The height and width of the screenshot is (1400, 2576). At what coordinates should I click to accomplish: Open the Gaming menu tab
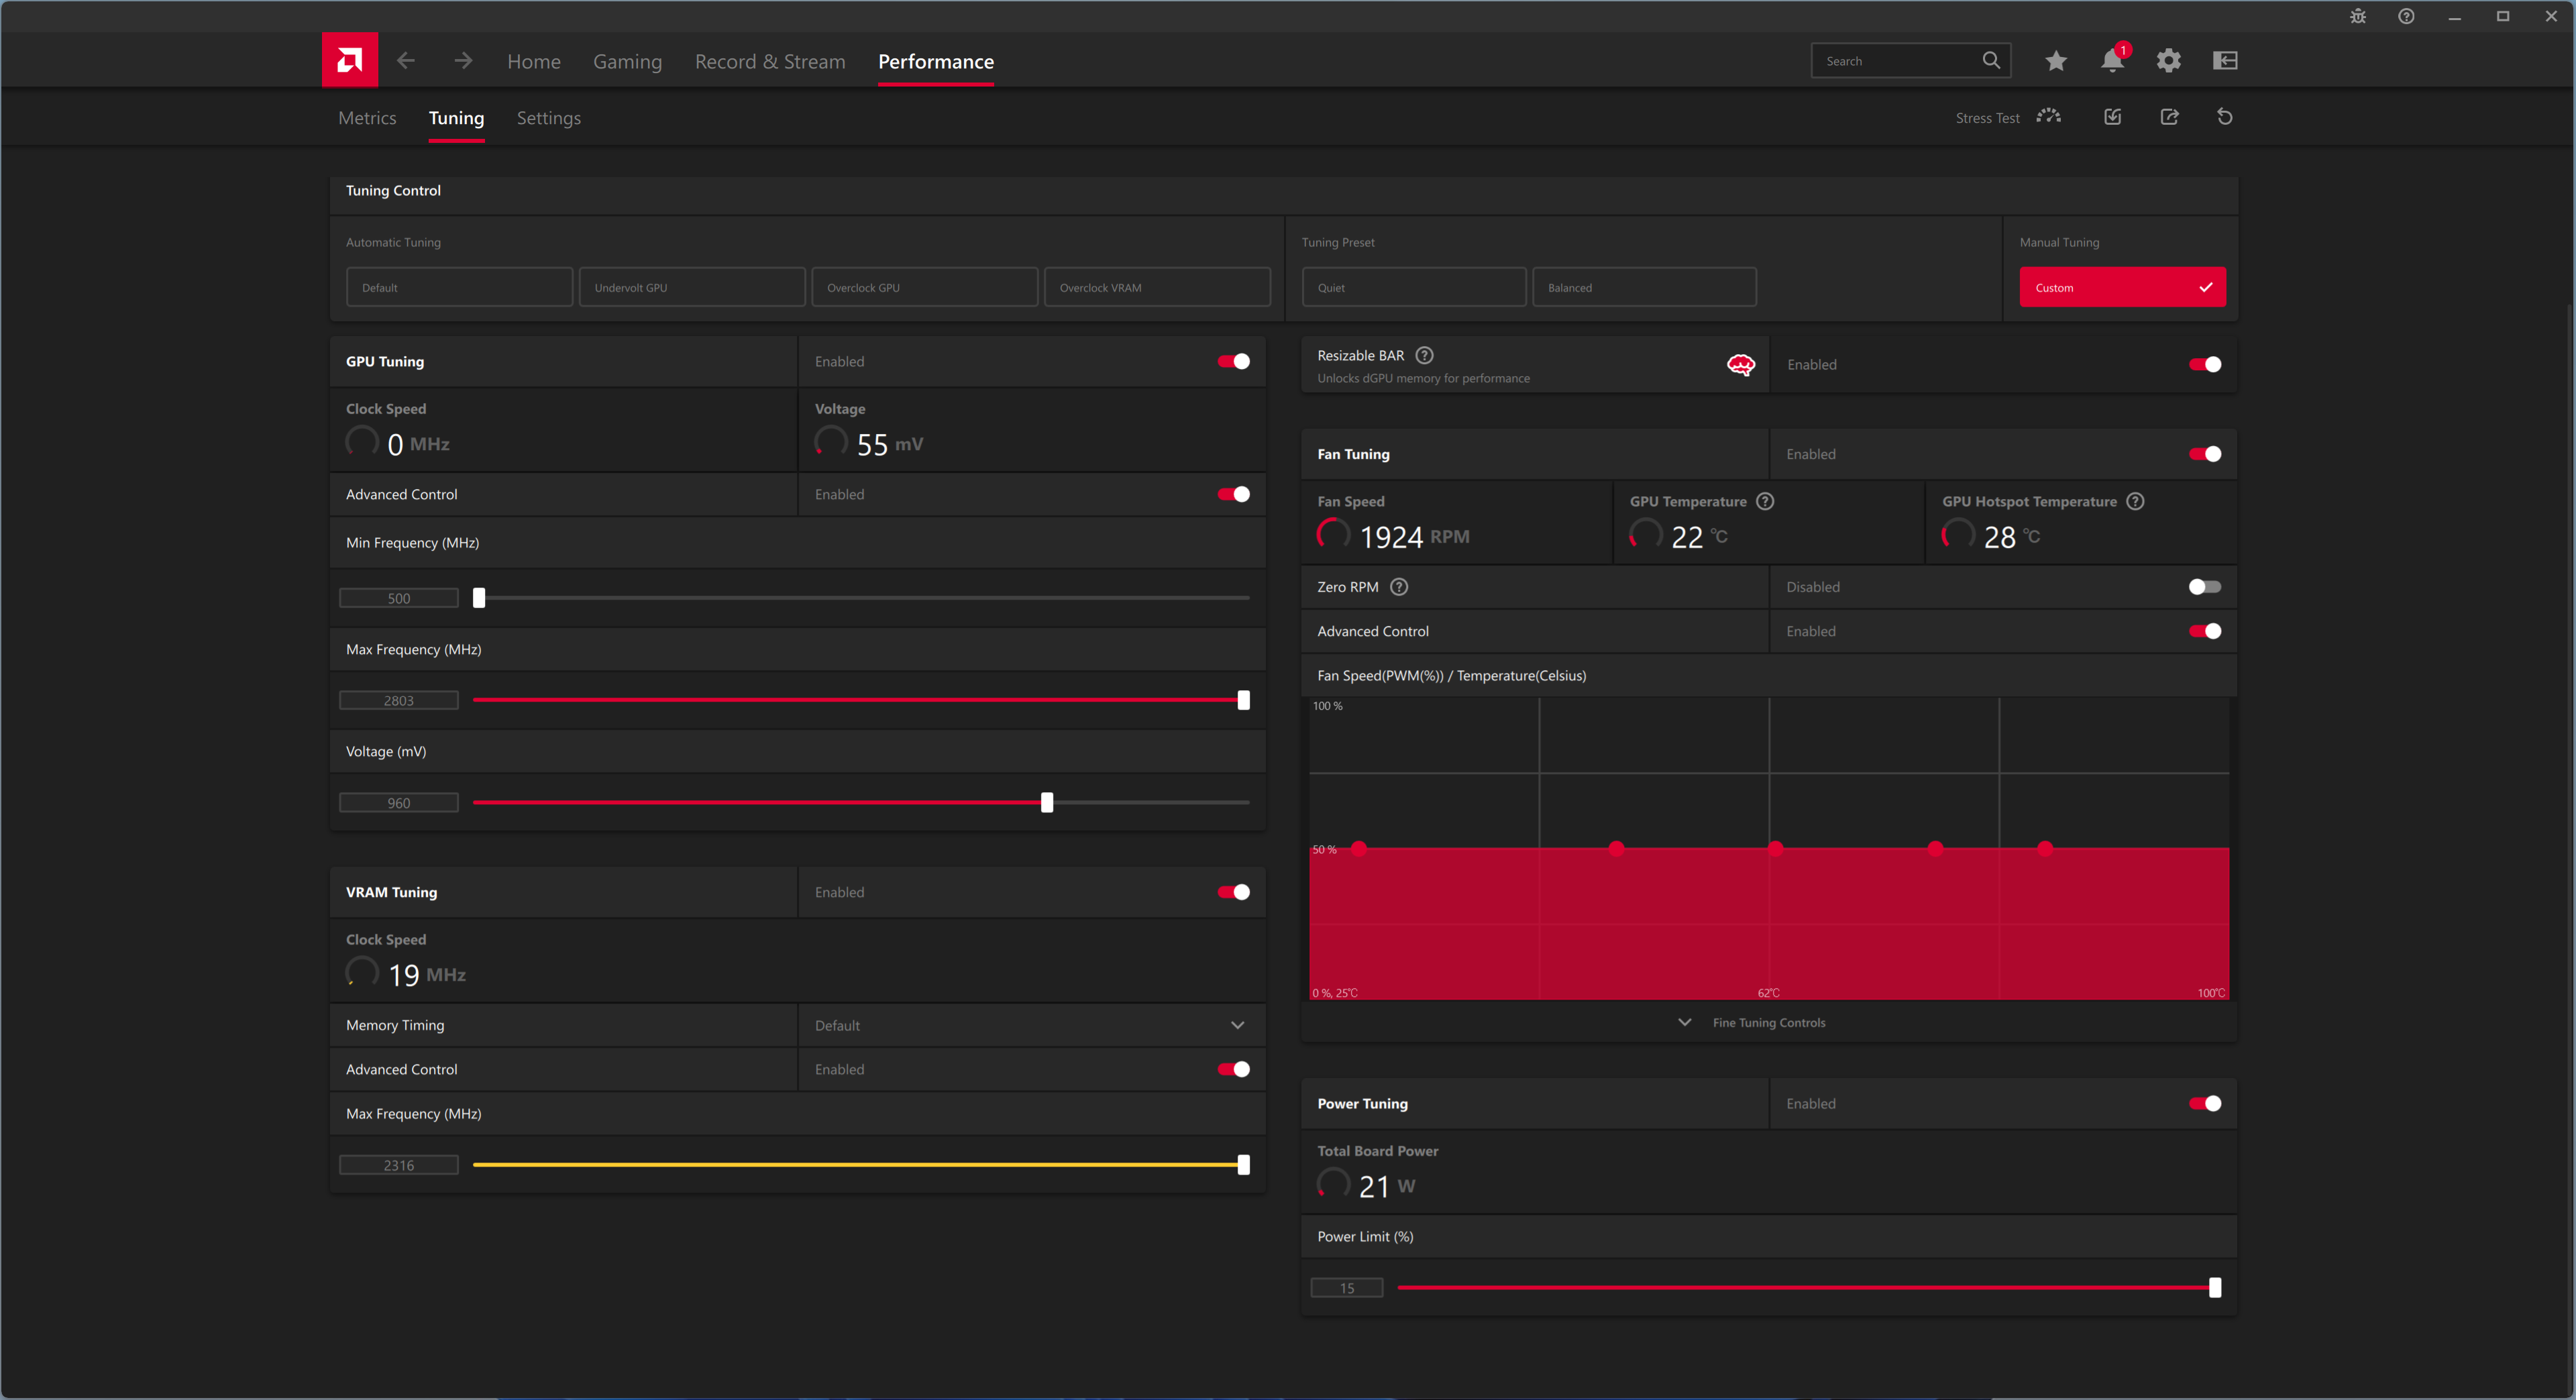tap(627, 62)
